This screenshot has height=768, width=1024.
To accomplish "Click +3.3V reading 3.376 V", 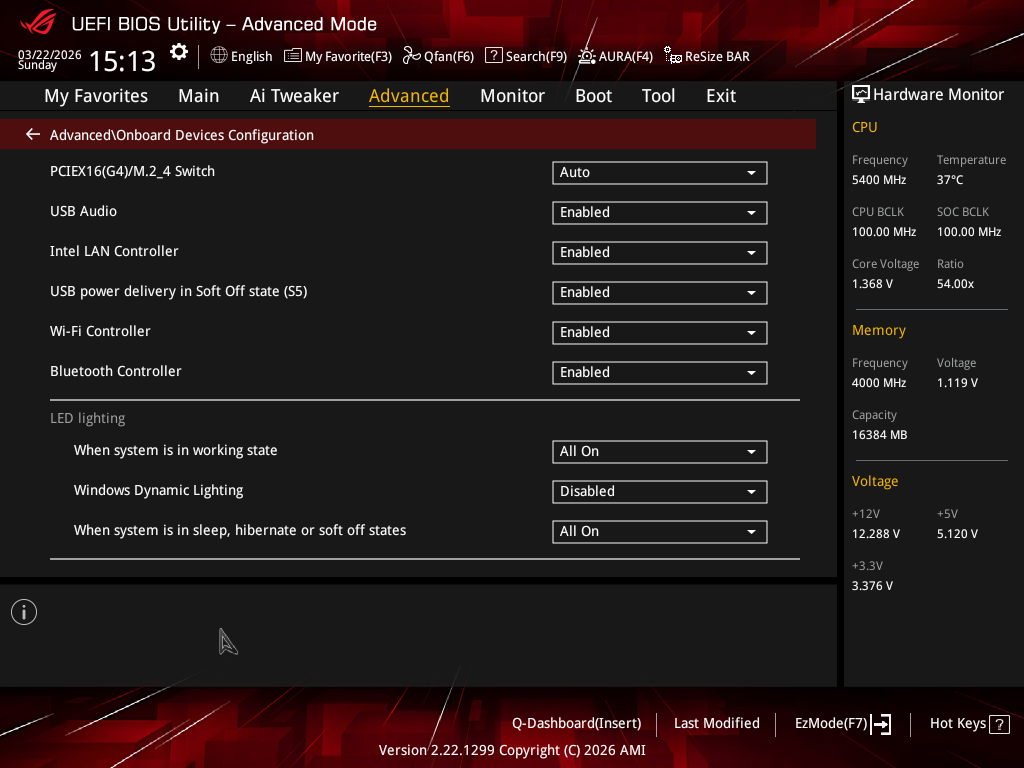I will (872, 586).
